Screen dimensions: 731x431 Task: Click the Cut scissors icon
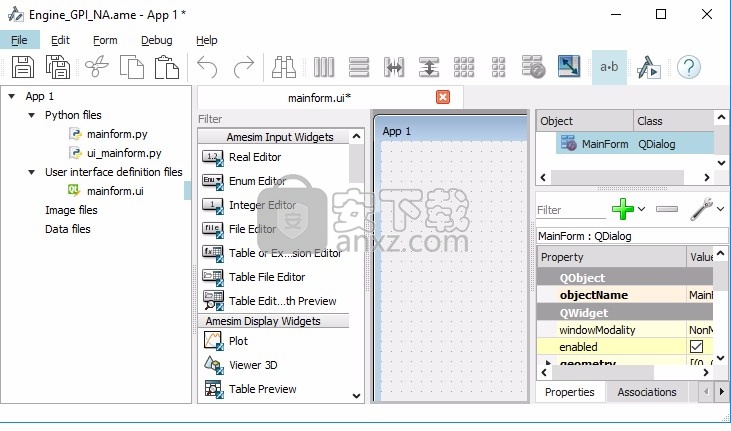click(x=97, y=67)
